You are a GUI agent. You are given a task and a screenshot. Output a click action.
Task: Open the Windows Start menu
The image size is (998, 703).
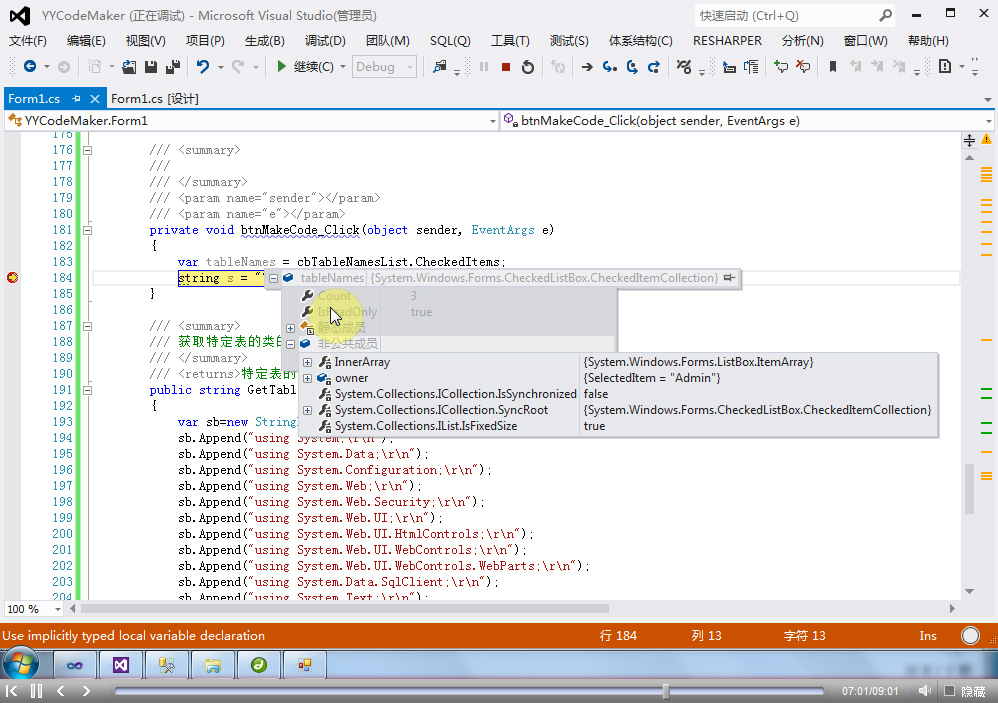pyautogui.click(x=21, y=664)
